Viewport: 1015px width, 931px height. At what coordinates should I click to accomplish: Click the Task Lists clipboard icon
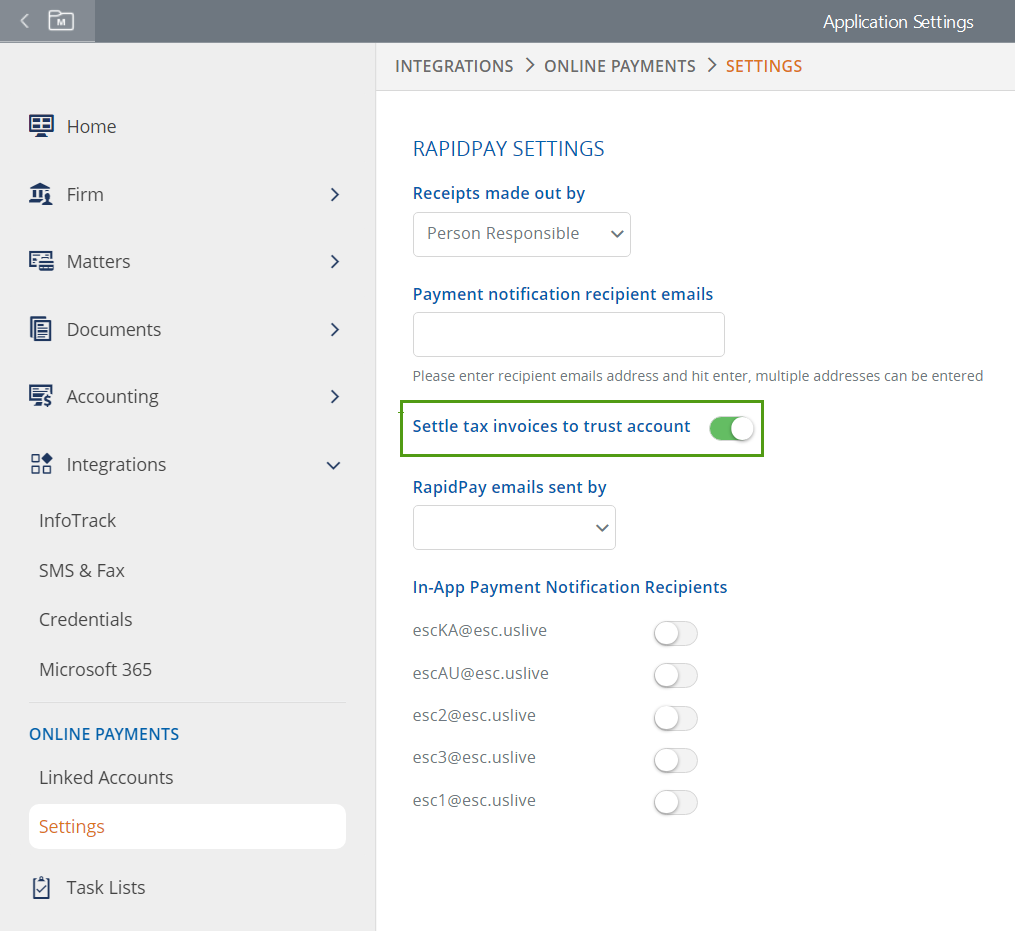41,887
